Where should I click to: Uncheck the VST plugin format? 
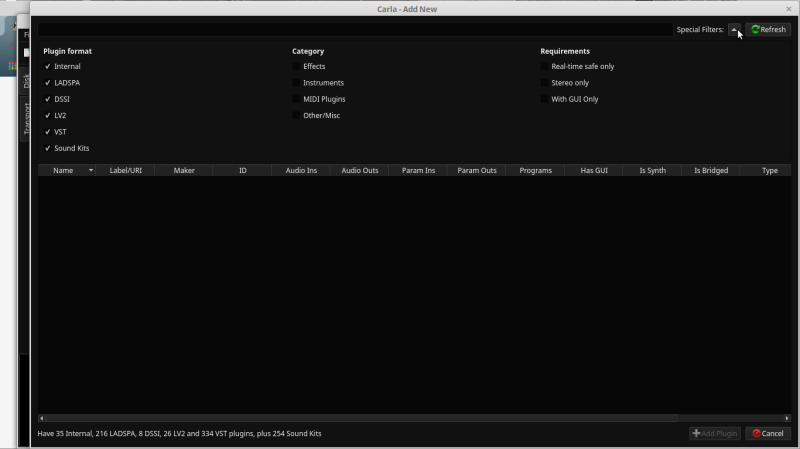(56, 132)
